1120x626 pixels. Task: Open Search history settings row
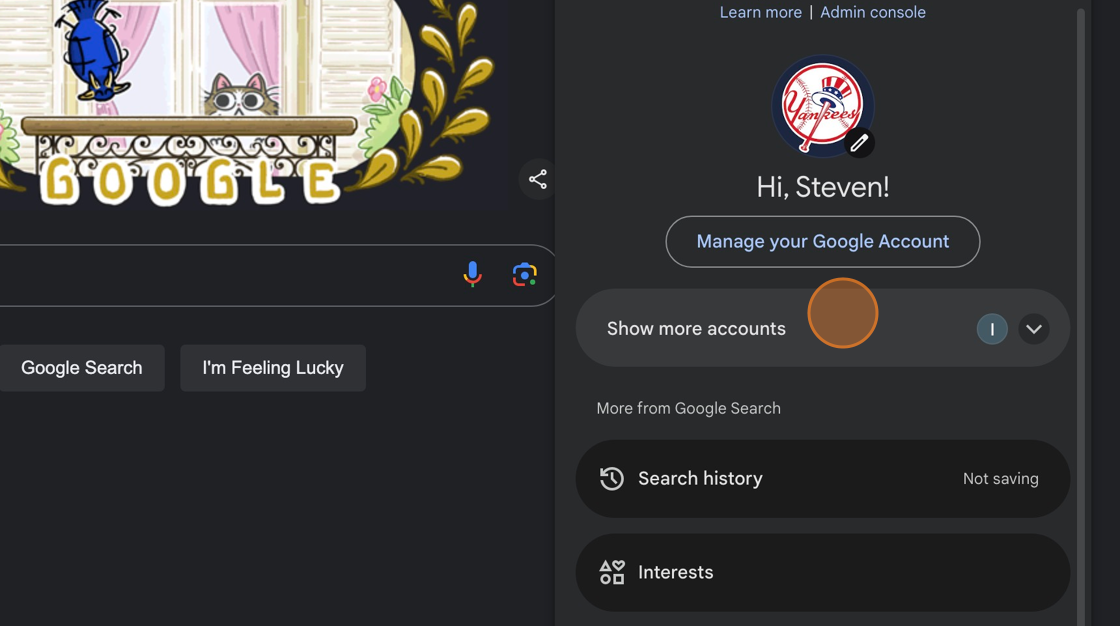[822, 479]
